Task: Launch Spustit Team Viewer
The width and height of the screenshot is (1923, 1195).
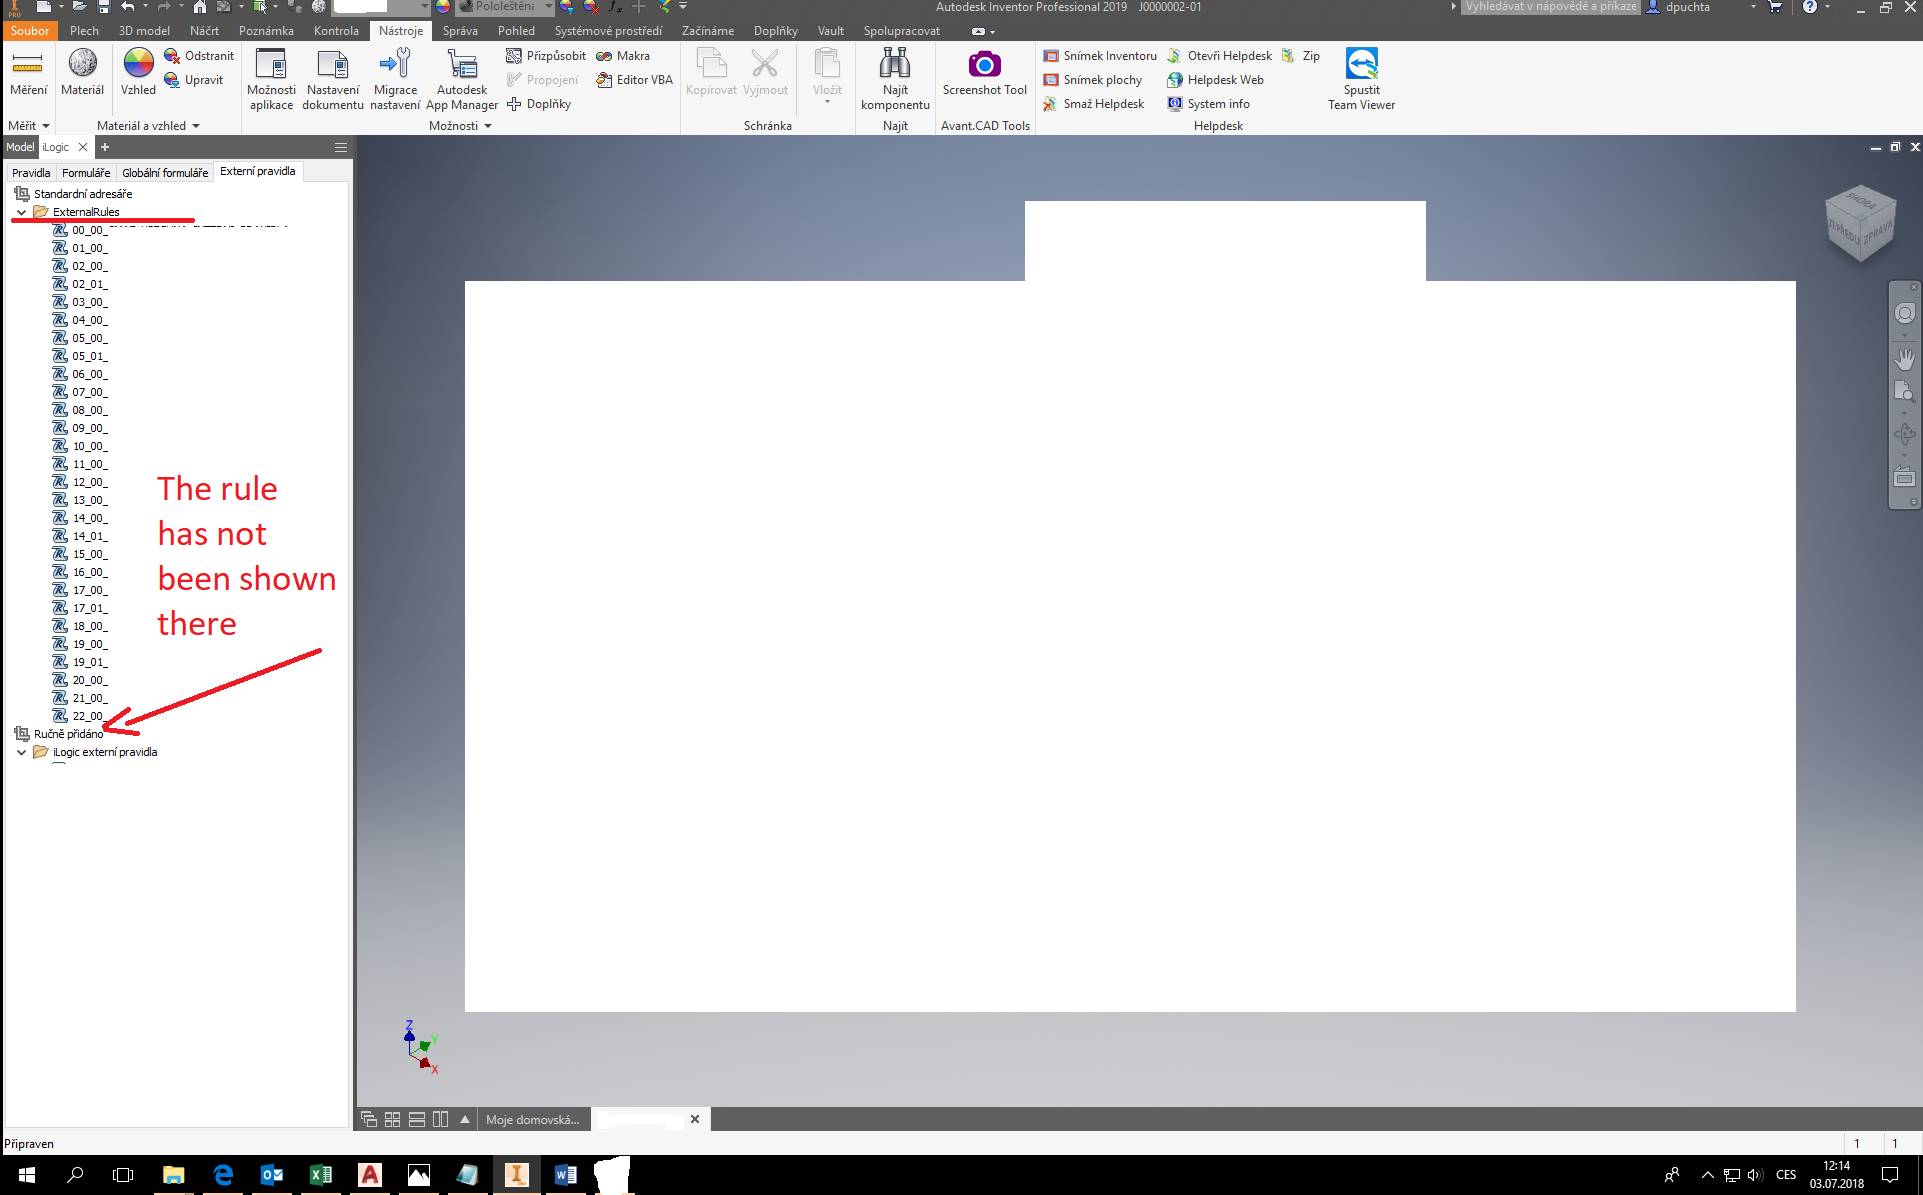Action: coord(1361,65)
